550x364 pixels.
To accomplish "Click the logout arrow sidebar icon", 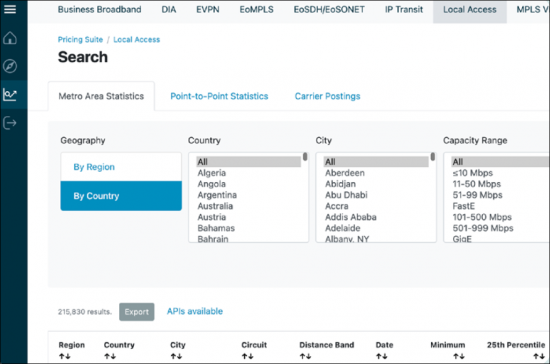I will [10, 123].
